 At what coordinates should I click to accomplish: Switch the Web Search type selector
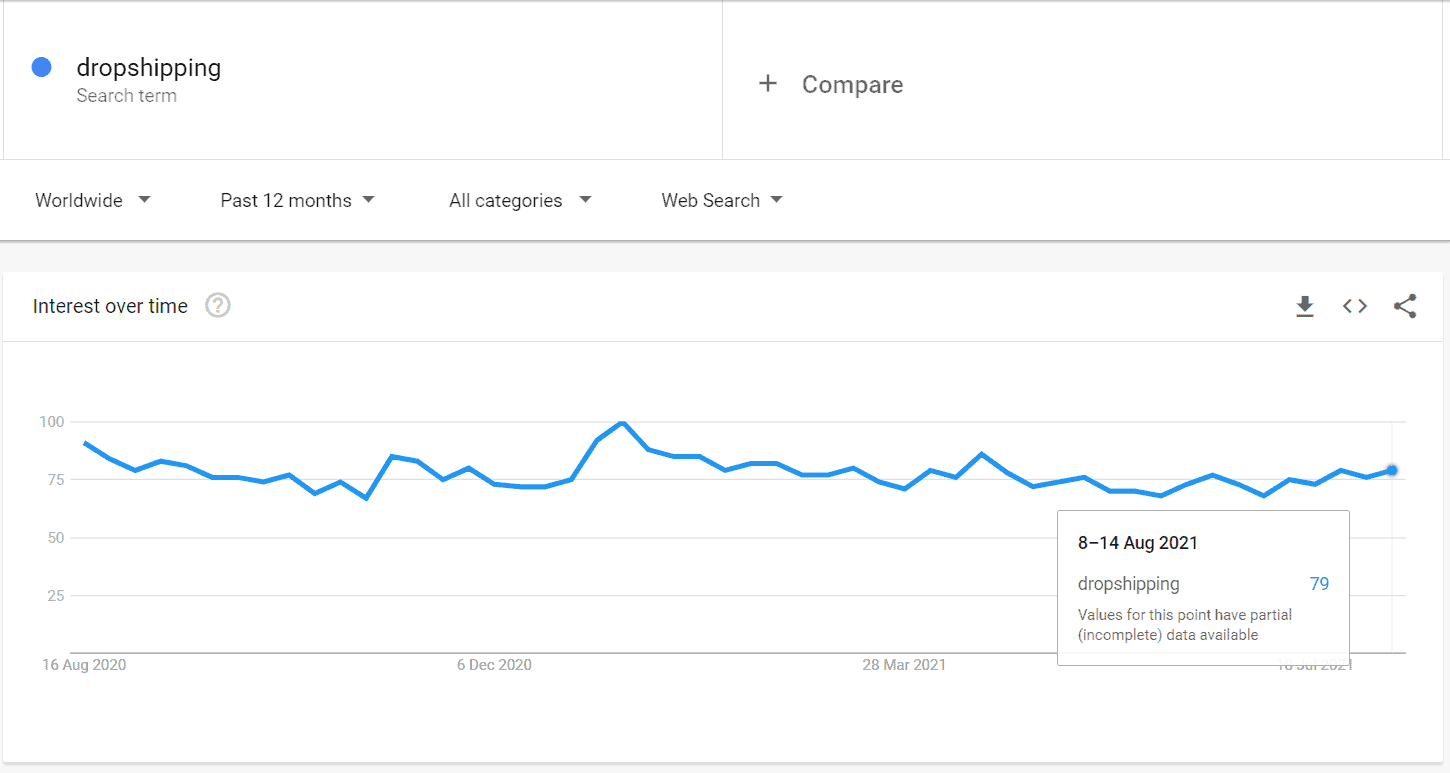click(721, 200)
